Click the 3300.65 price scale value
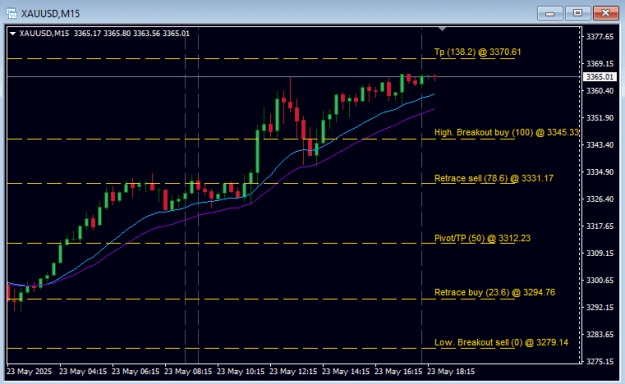The height and width of the screenshot is (384, 625). click(599, 280)
